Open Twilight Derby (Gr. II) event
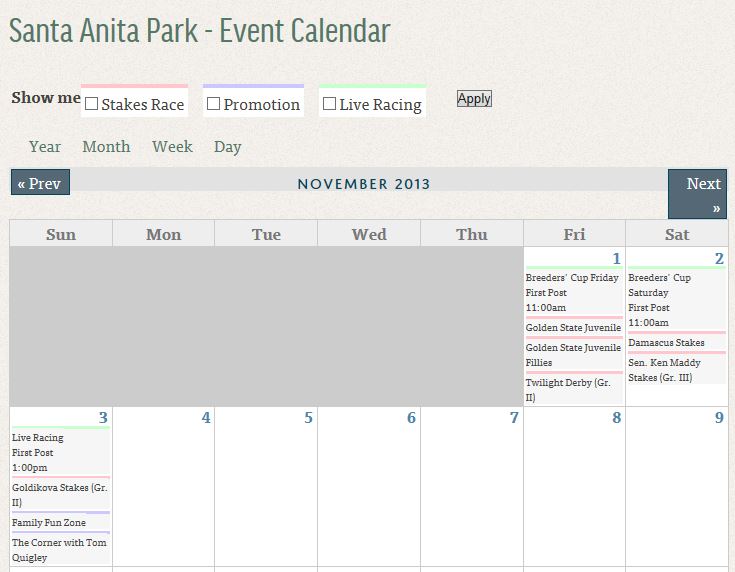735x572 pixels. click(x=568, y=390)
